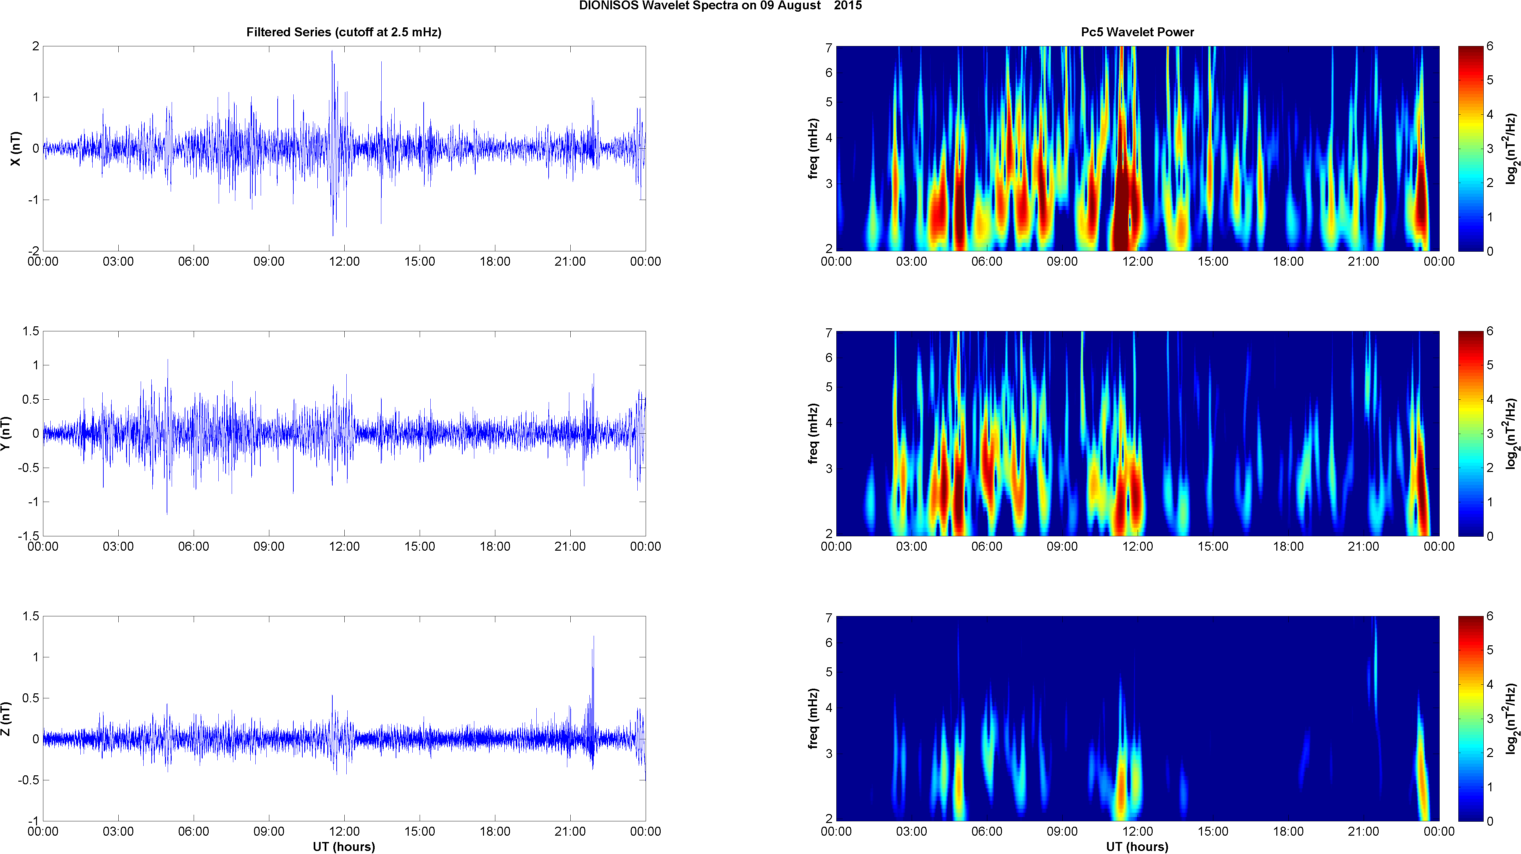Viewport: 1521px width, 854px height.
Task: Click the log2(nT²/Hz) label of the top colorbar
Action: coord(1512,148)
